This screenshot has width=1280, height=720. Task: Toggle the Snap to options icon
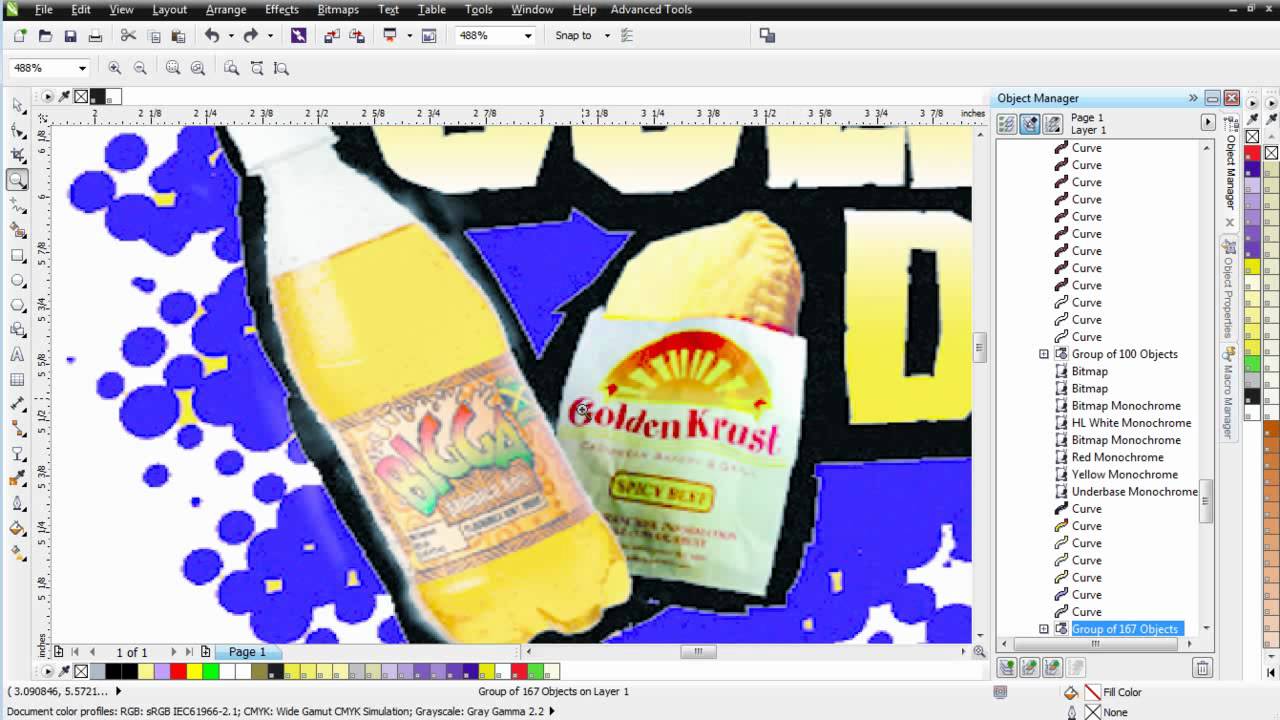point(627,35)
